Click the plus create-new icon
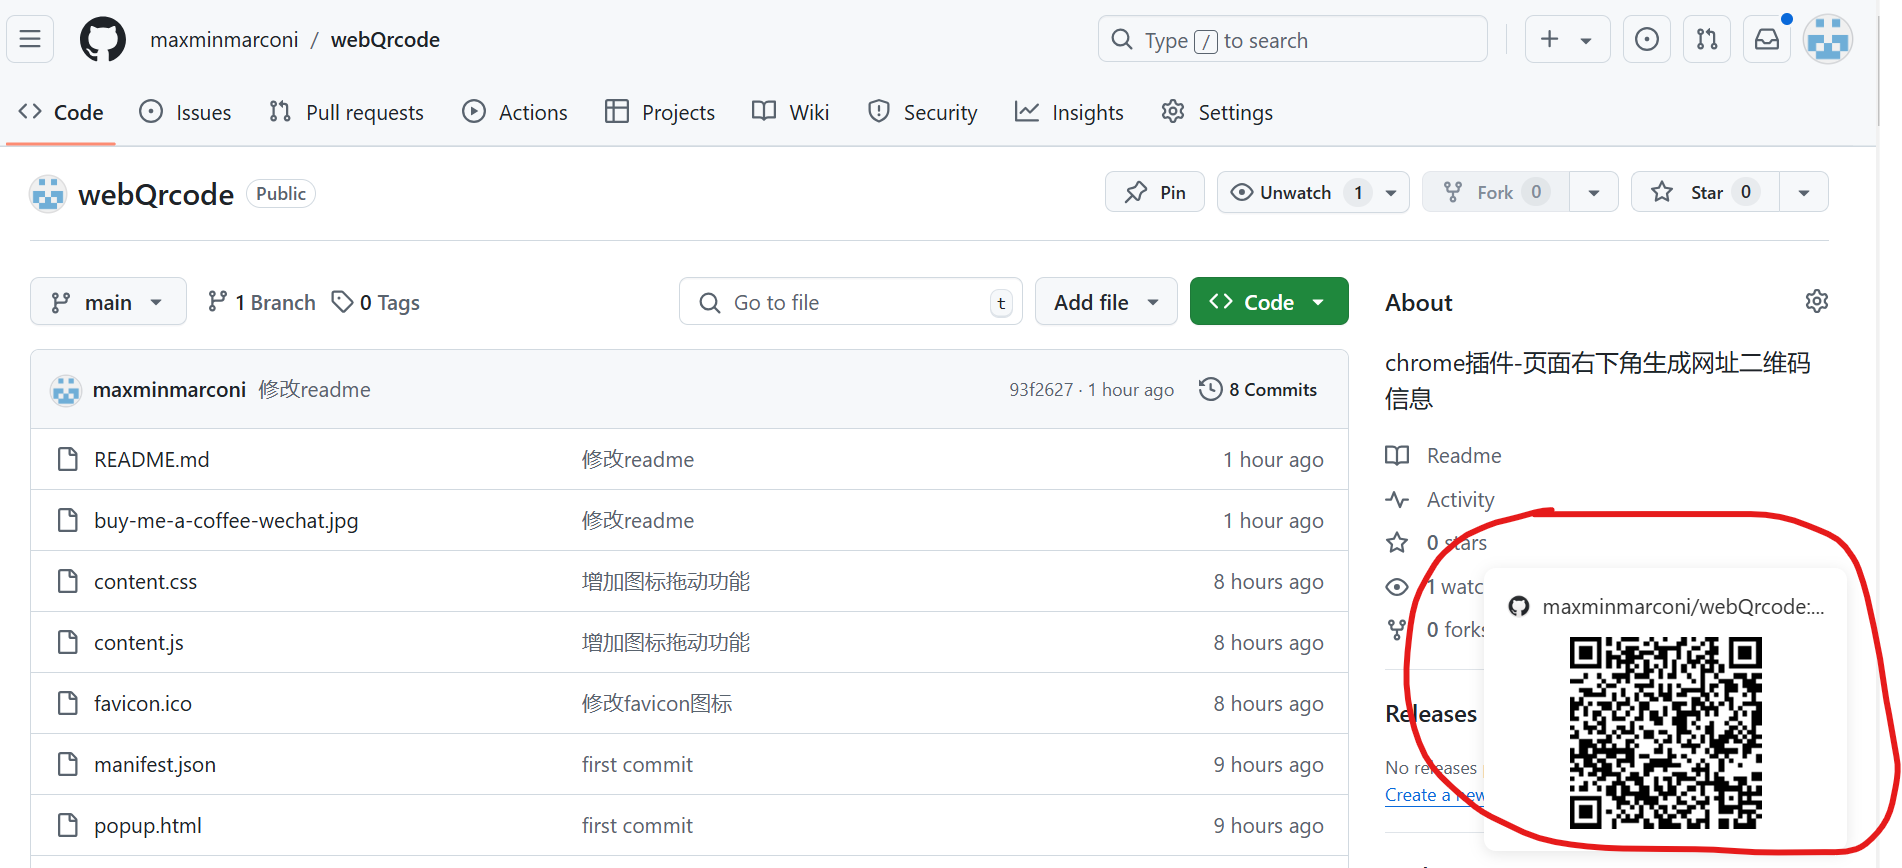 click(1549, 39)
